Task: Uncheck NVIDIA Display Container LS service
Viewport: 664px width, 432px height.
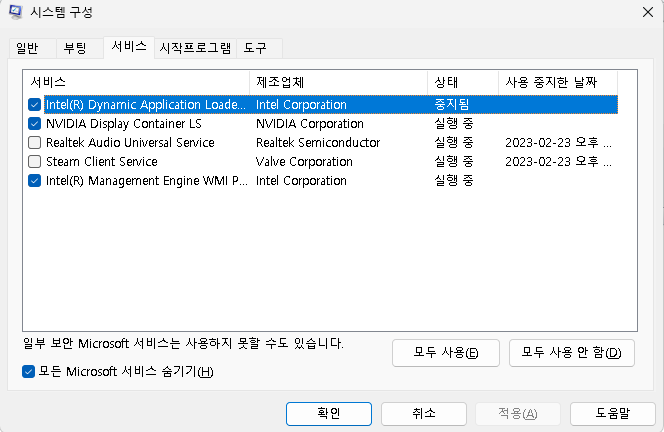Action: pyautogui.click(x=34, y=124)
